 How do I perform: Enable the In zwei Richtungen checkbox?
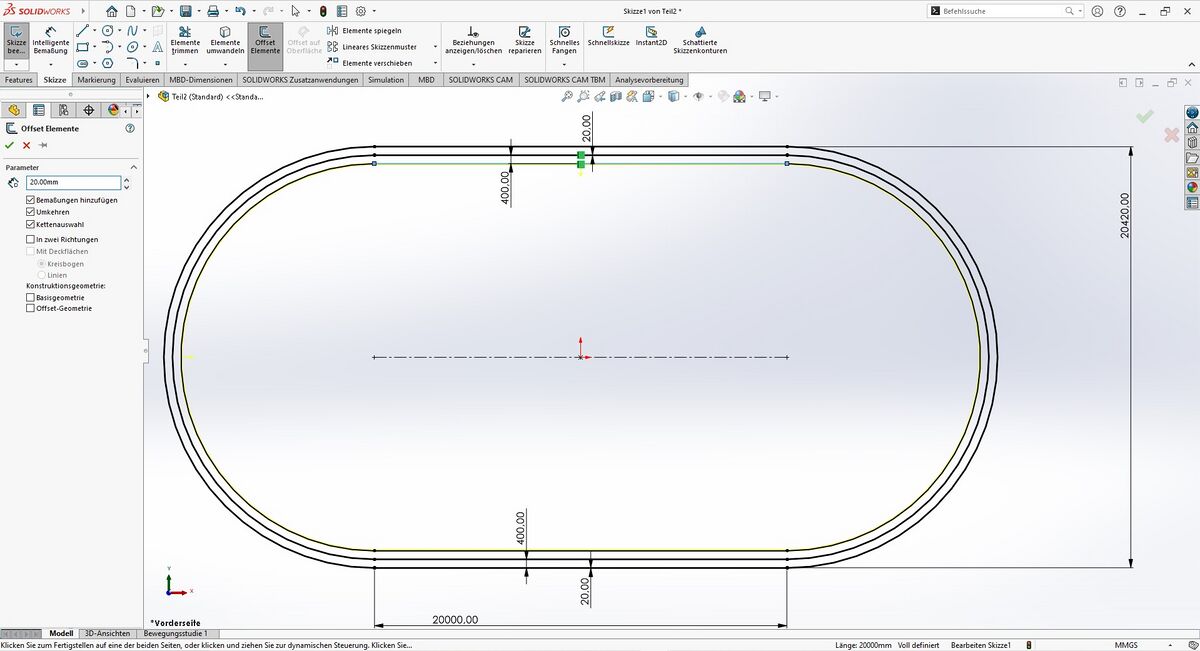point(31,240)
